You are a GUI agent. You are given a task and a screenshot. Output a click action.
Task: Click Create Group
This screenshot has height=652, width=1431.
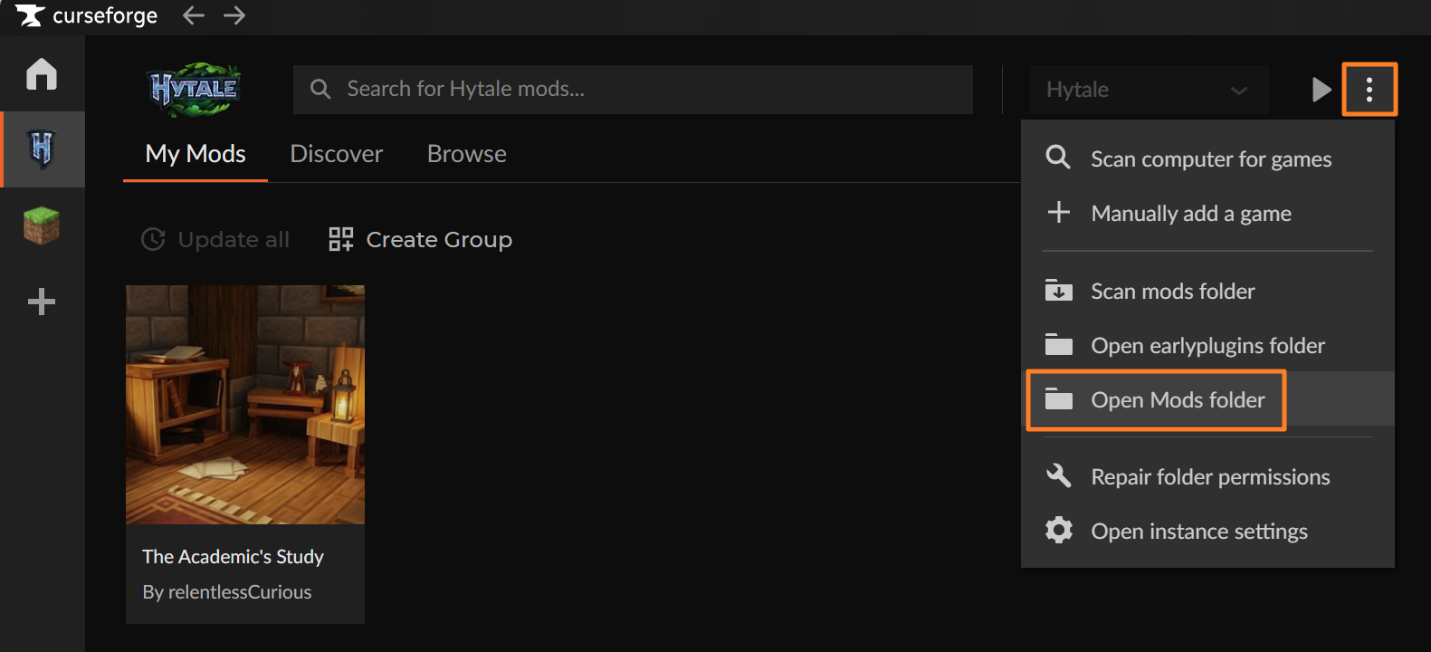[421, 240]
